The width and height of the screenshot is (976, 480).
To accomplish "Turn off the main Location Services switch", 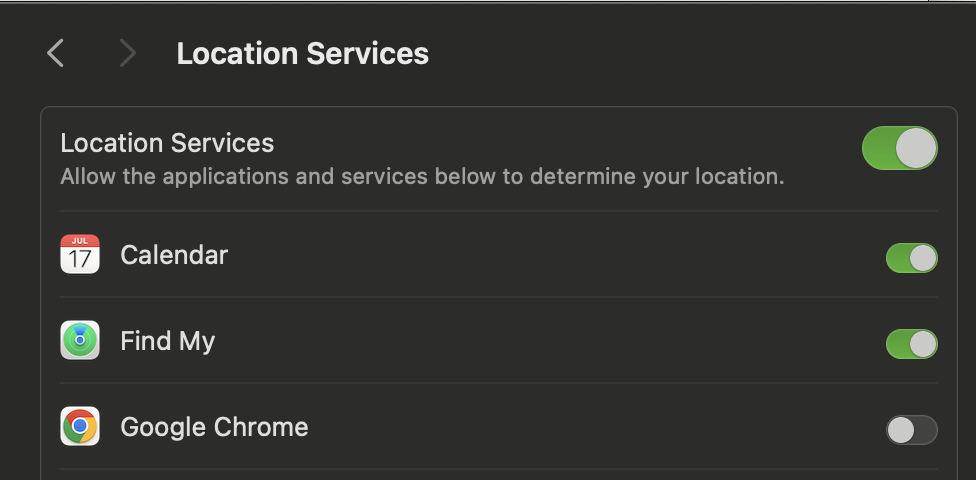I will tap(899, 148).
